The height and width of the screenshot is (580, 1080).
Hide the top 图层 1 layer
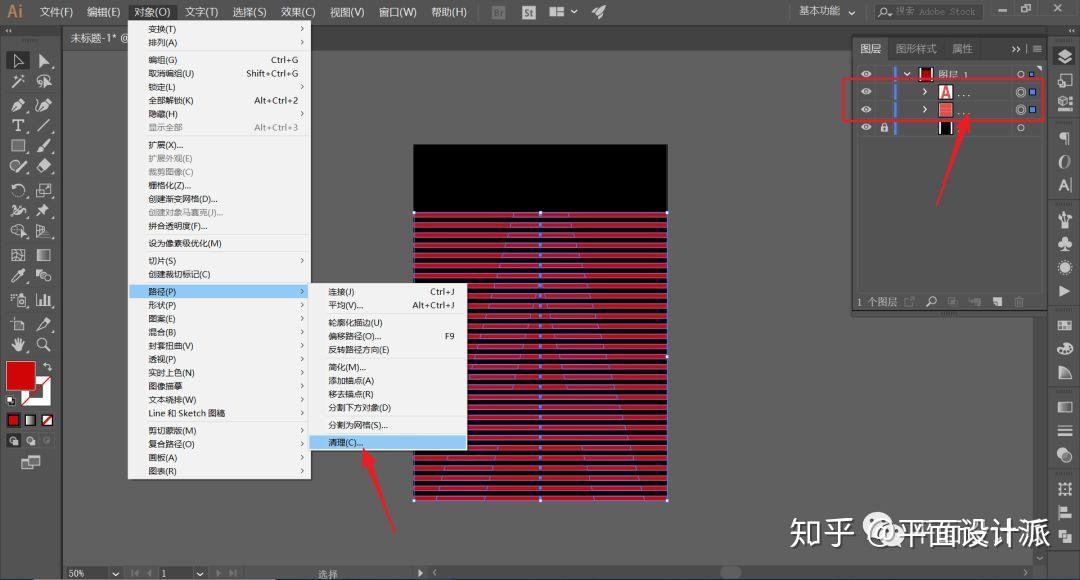866,74
